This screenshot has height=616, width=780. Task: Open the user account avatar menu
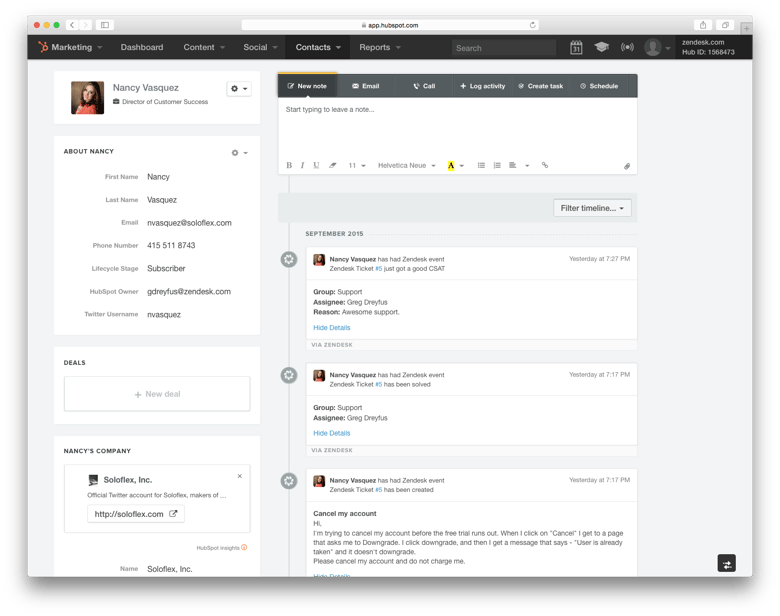coord(657,48)
